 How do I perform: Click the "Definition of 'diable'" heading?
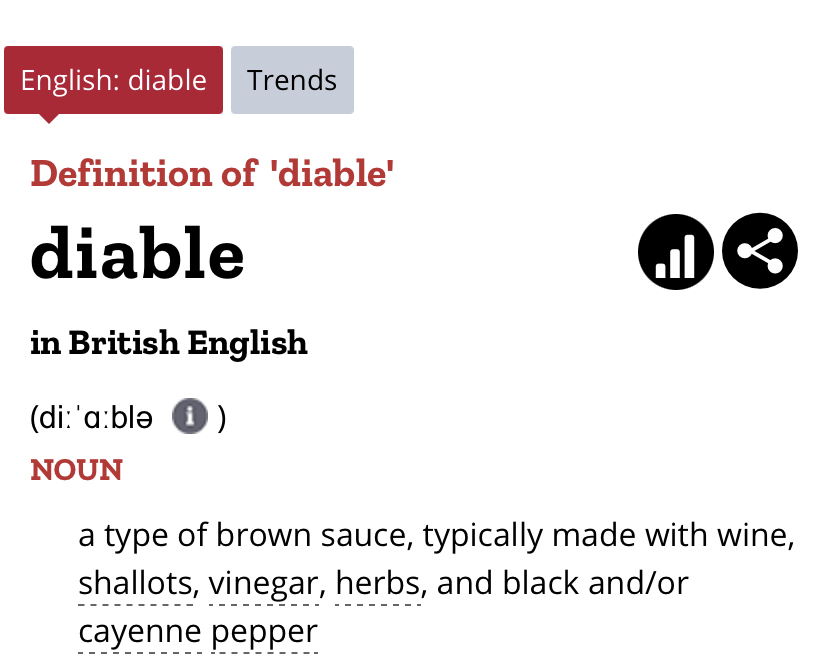pyautogui.click(x=212, y=173)
